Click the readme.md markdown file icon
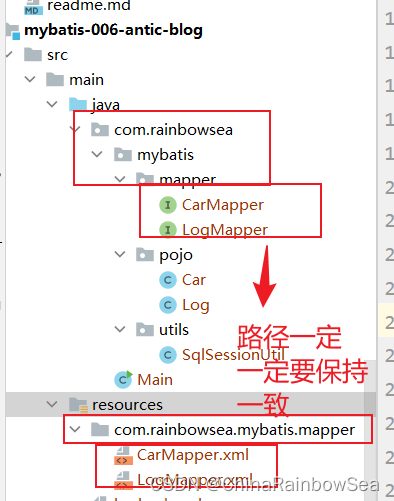This screenshot has height=501, width=394. pos(33,7)
